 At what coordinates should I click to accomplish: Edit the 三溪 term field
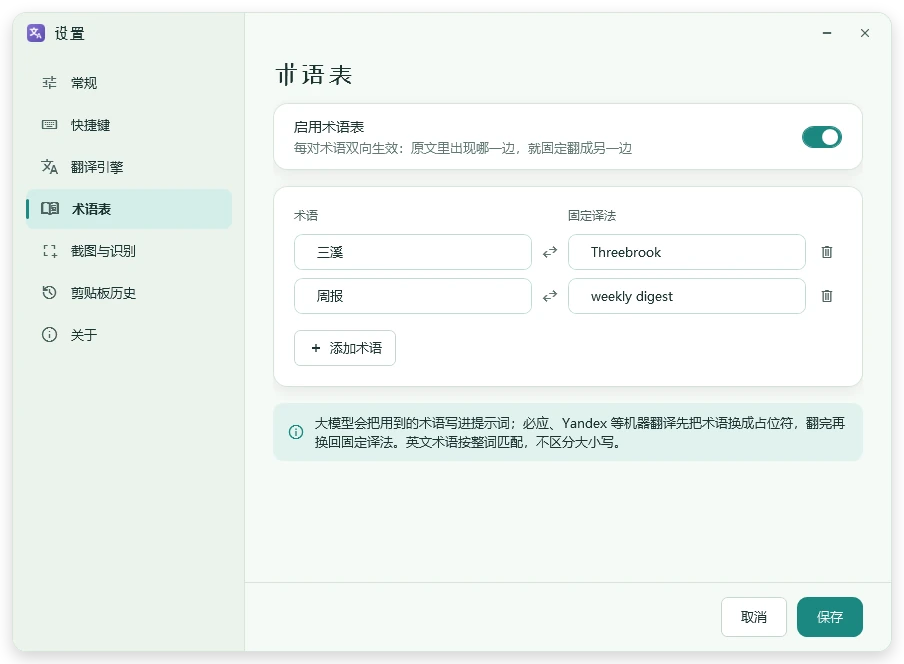(413, 252)
